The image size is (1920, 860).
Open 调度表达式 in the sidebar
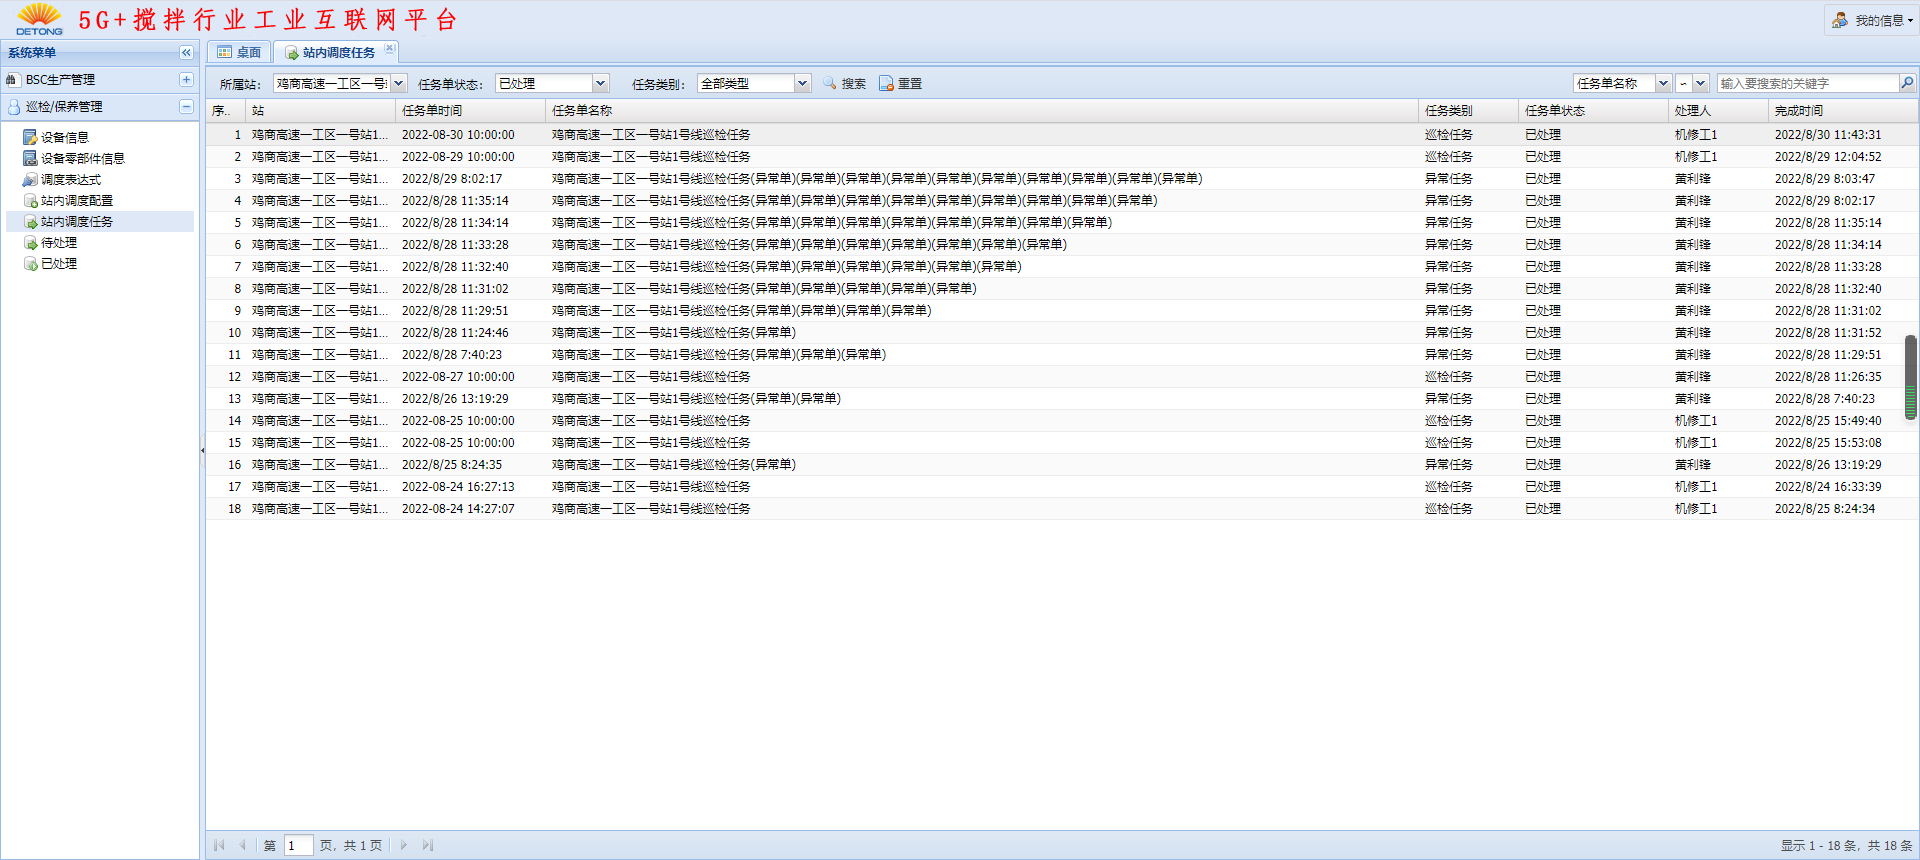(70, 180)
